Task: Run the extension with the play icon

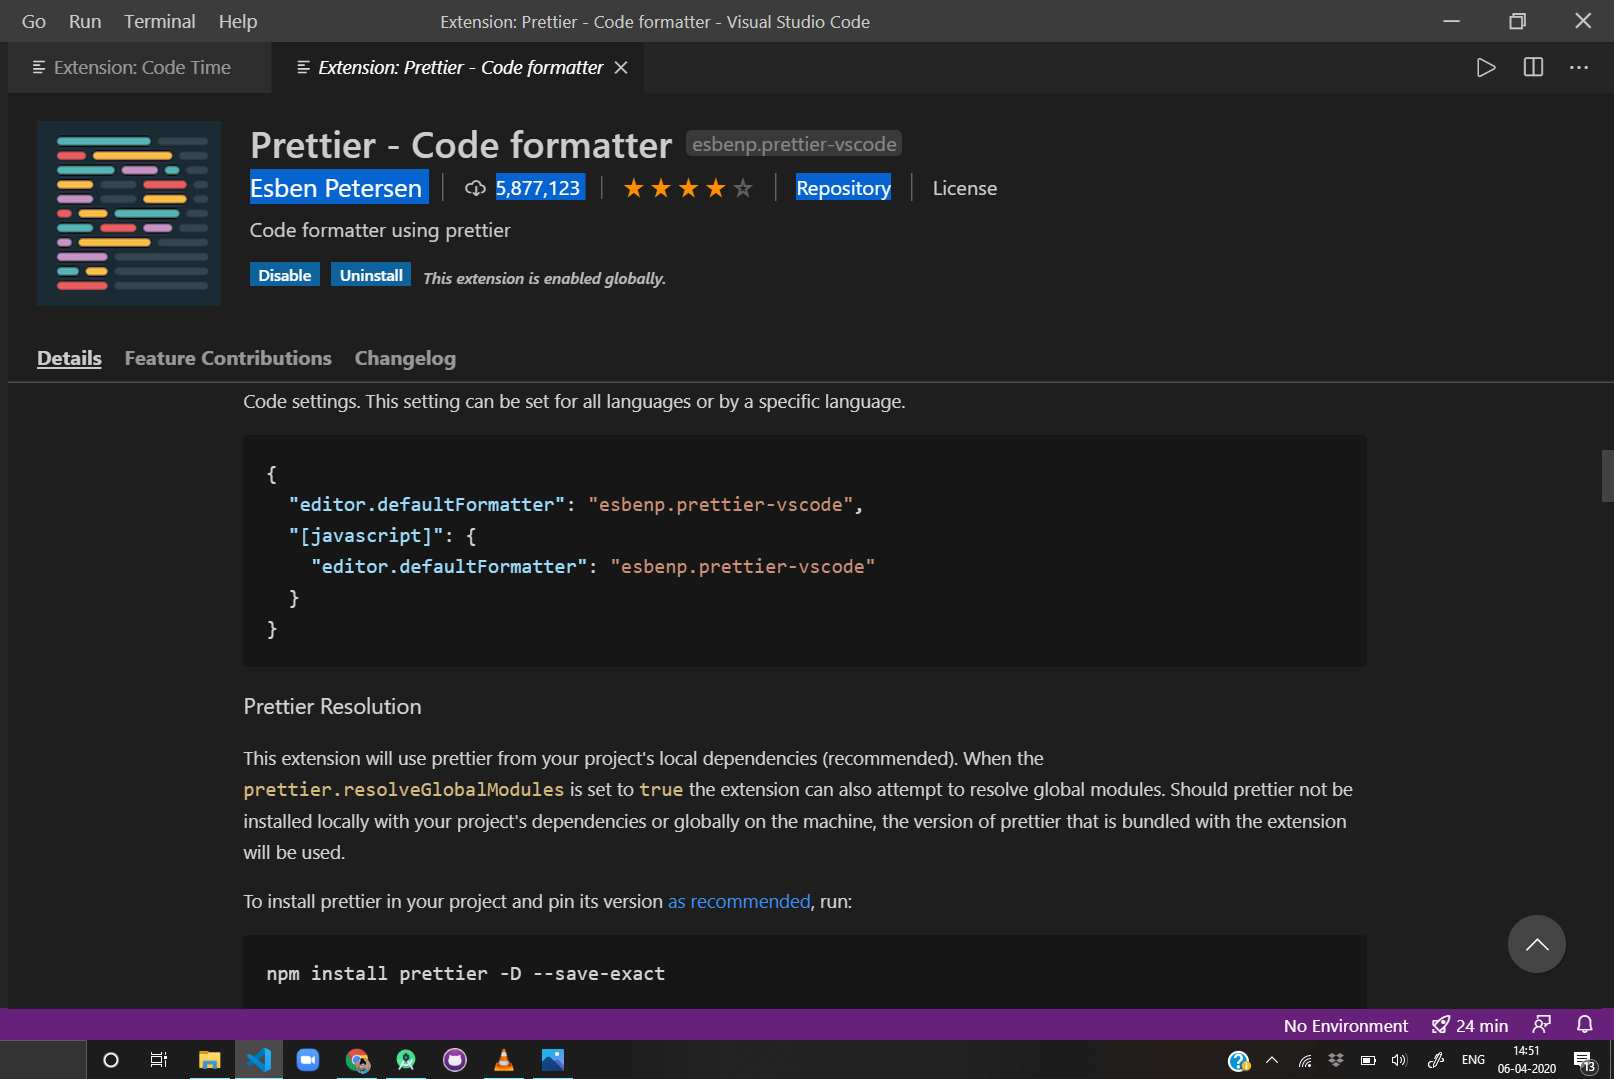Action: pyautogui.click(x=1486, y=67)
